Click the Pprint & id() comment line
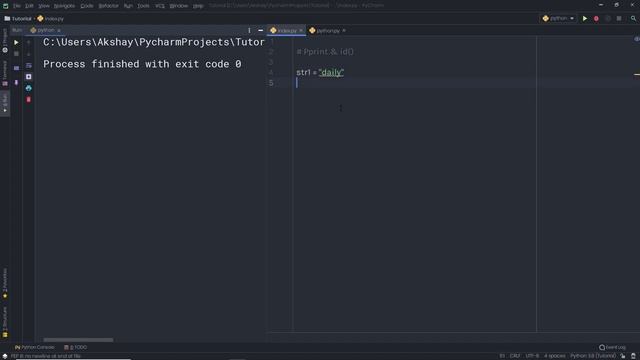Image resolution: width=640 pixels, height=360 pixels. [325, 52]
